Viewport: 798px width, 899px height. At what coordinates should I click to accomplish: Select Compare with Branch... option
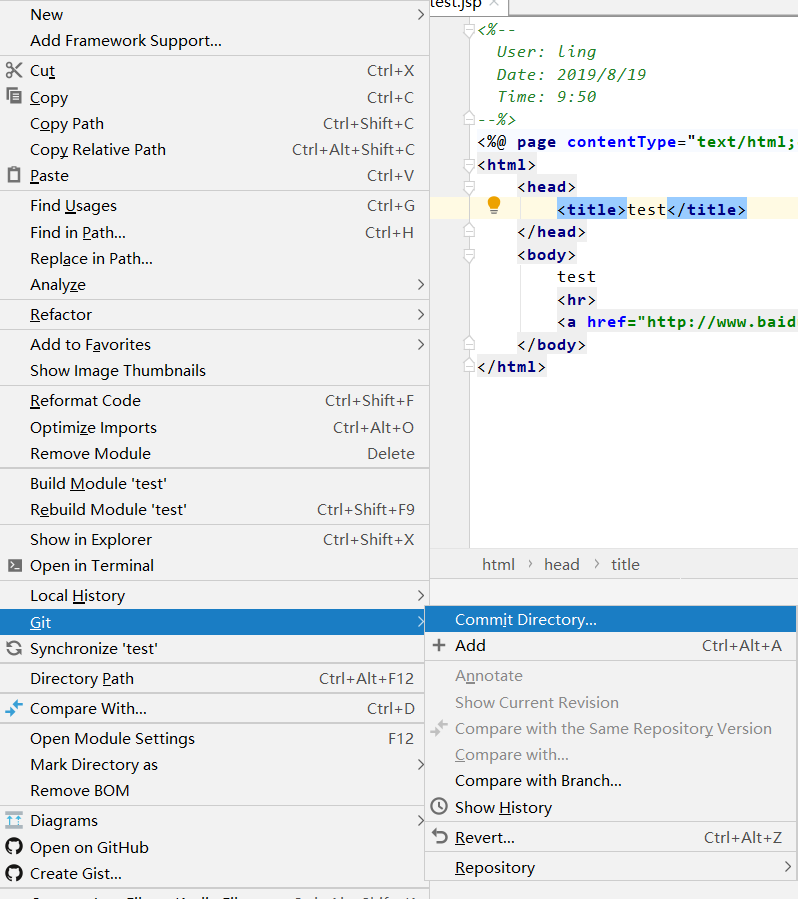tap(538, 781)
